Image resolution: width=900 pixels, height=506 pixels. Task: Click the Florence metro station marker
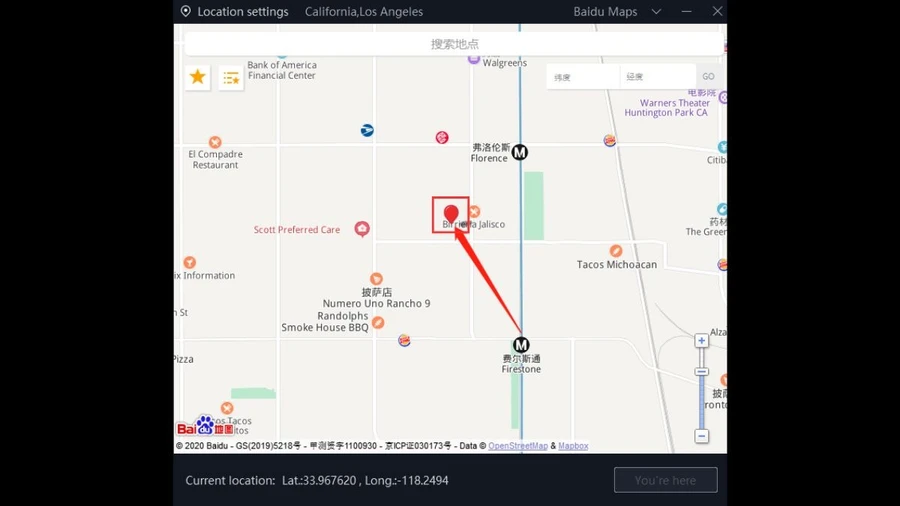tap(519, 153)
